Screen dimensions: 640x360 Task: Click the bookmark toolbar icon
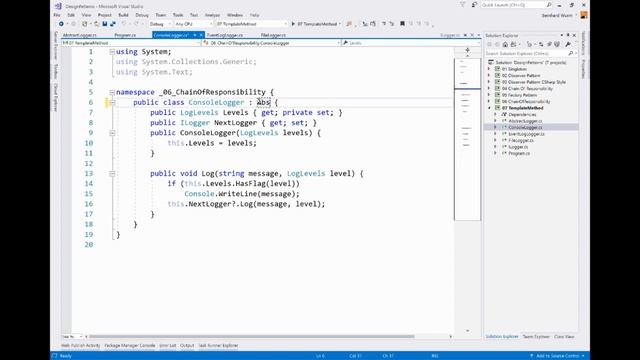402,24
